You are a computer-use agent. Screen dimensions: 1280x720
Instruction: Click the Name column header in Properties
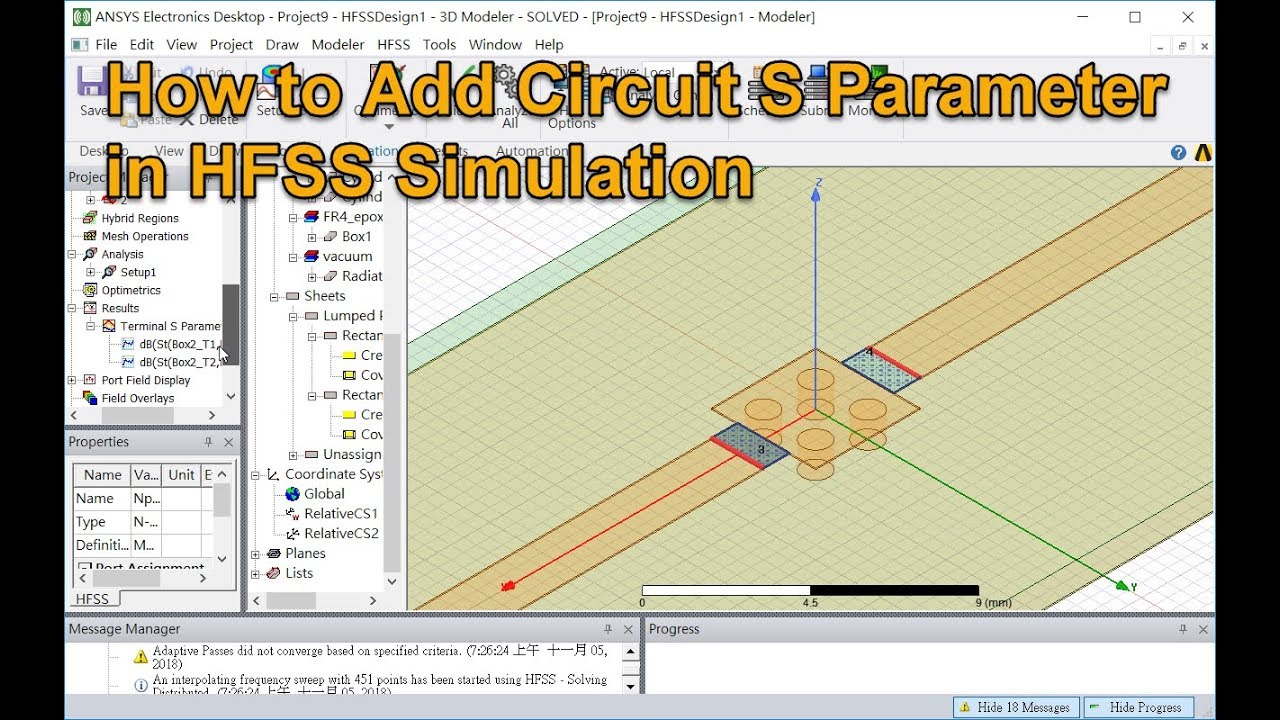click(103, 475)
